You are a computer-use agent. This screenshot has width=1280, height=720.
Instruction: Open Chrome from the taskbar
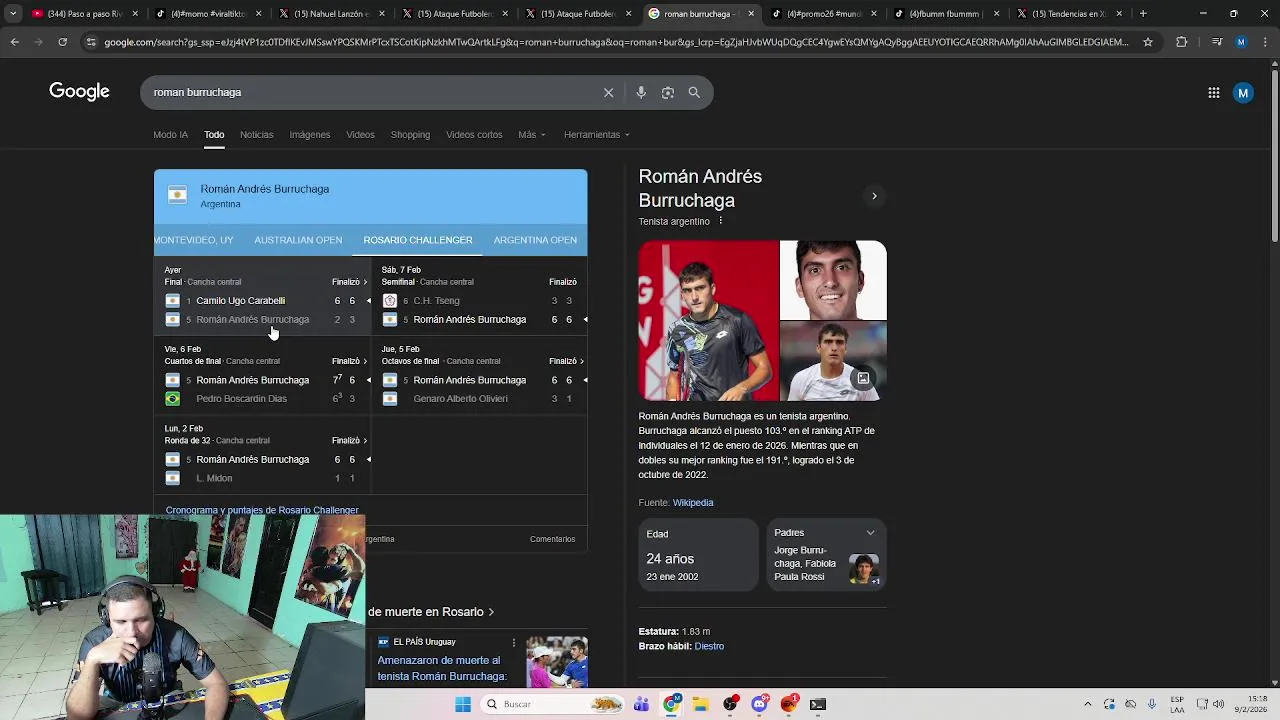[x=672, y=704]
